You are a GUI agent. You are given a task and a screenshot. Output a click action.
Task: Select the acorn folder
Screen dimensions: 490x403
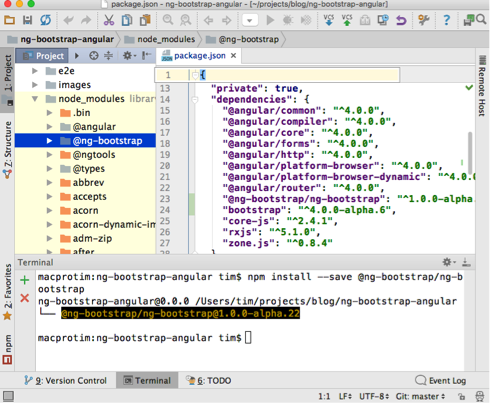click(85, 211)
